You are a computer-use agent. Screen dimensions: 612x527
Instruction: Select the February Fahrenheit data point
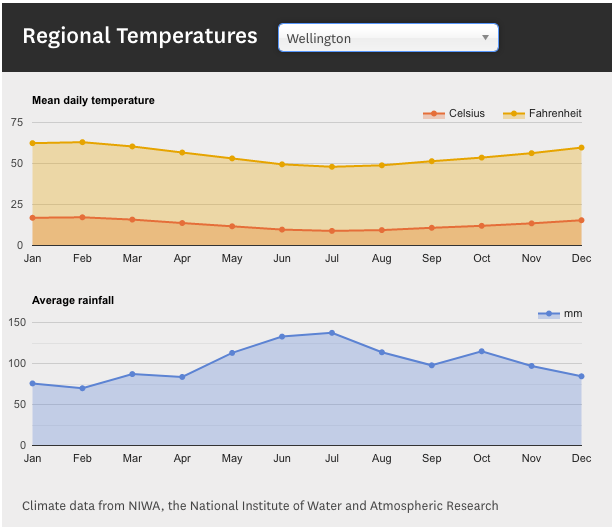pyautogui.click(x=82, y=142)
